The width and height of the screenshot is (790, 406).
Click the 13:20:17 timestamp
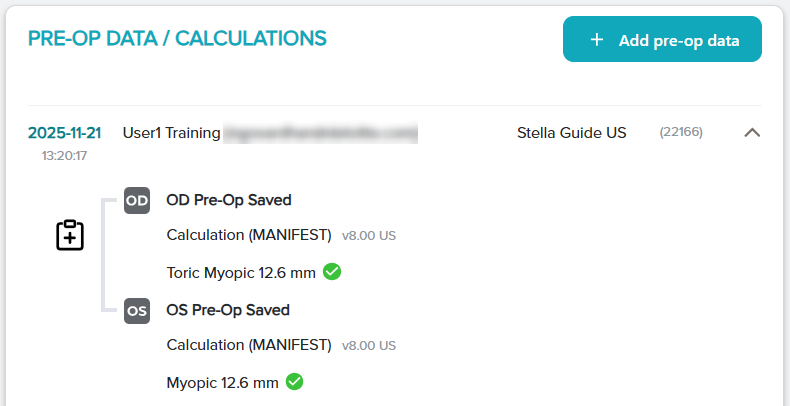tap(64, 156)
